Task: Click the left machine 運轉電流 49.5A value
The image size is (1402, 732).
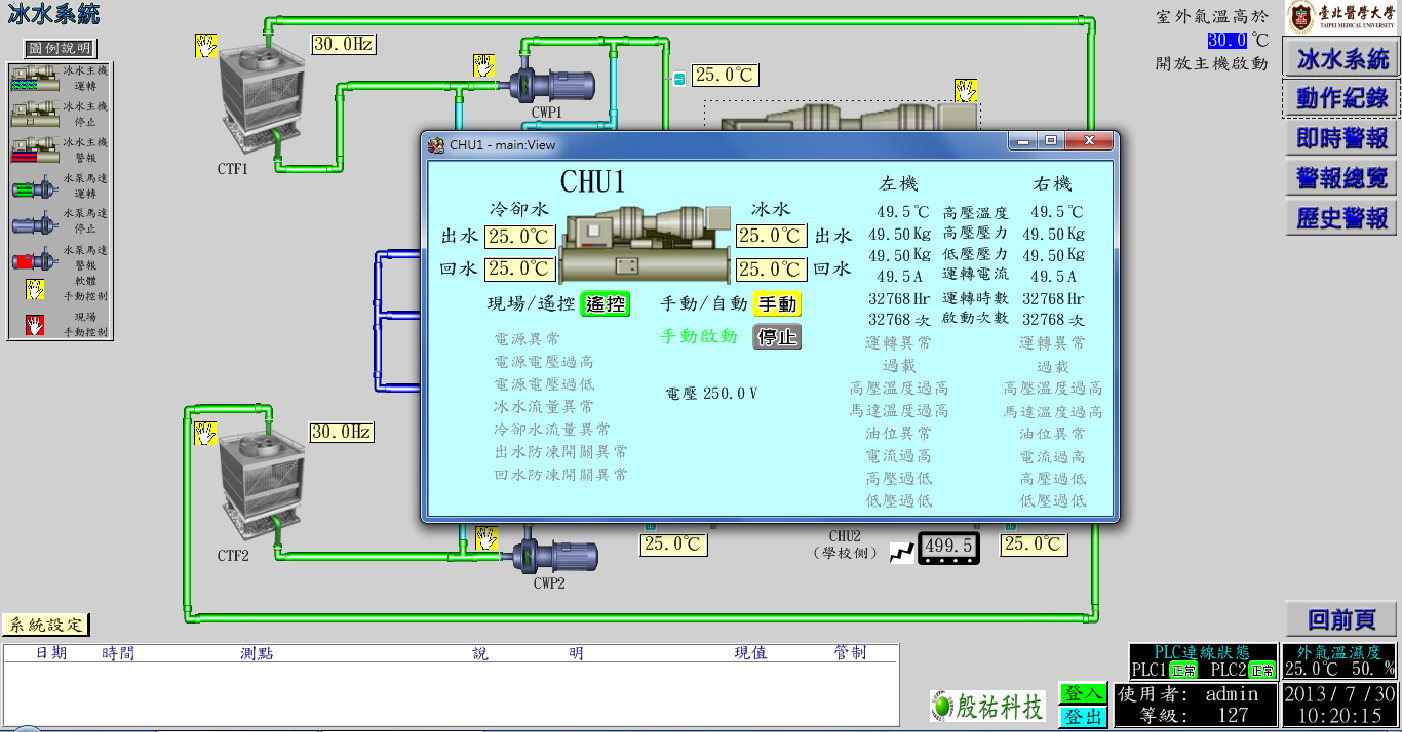Action: tap(898, 276)
